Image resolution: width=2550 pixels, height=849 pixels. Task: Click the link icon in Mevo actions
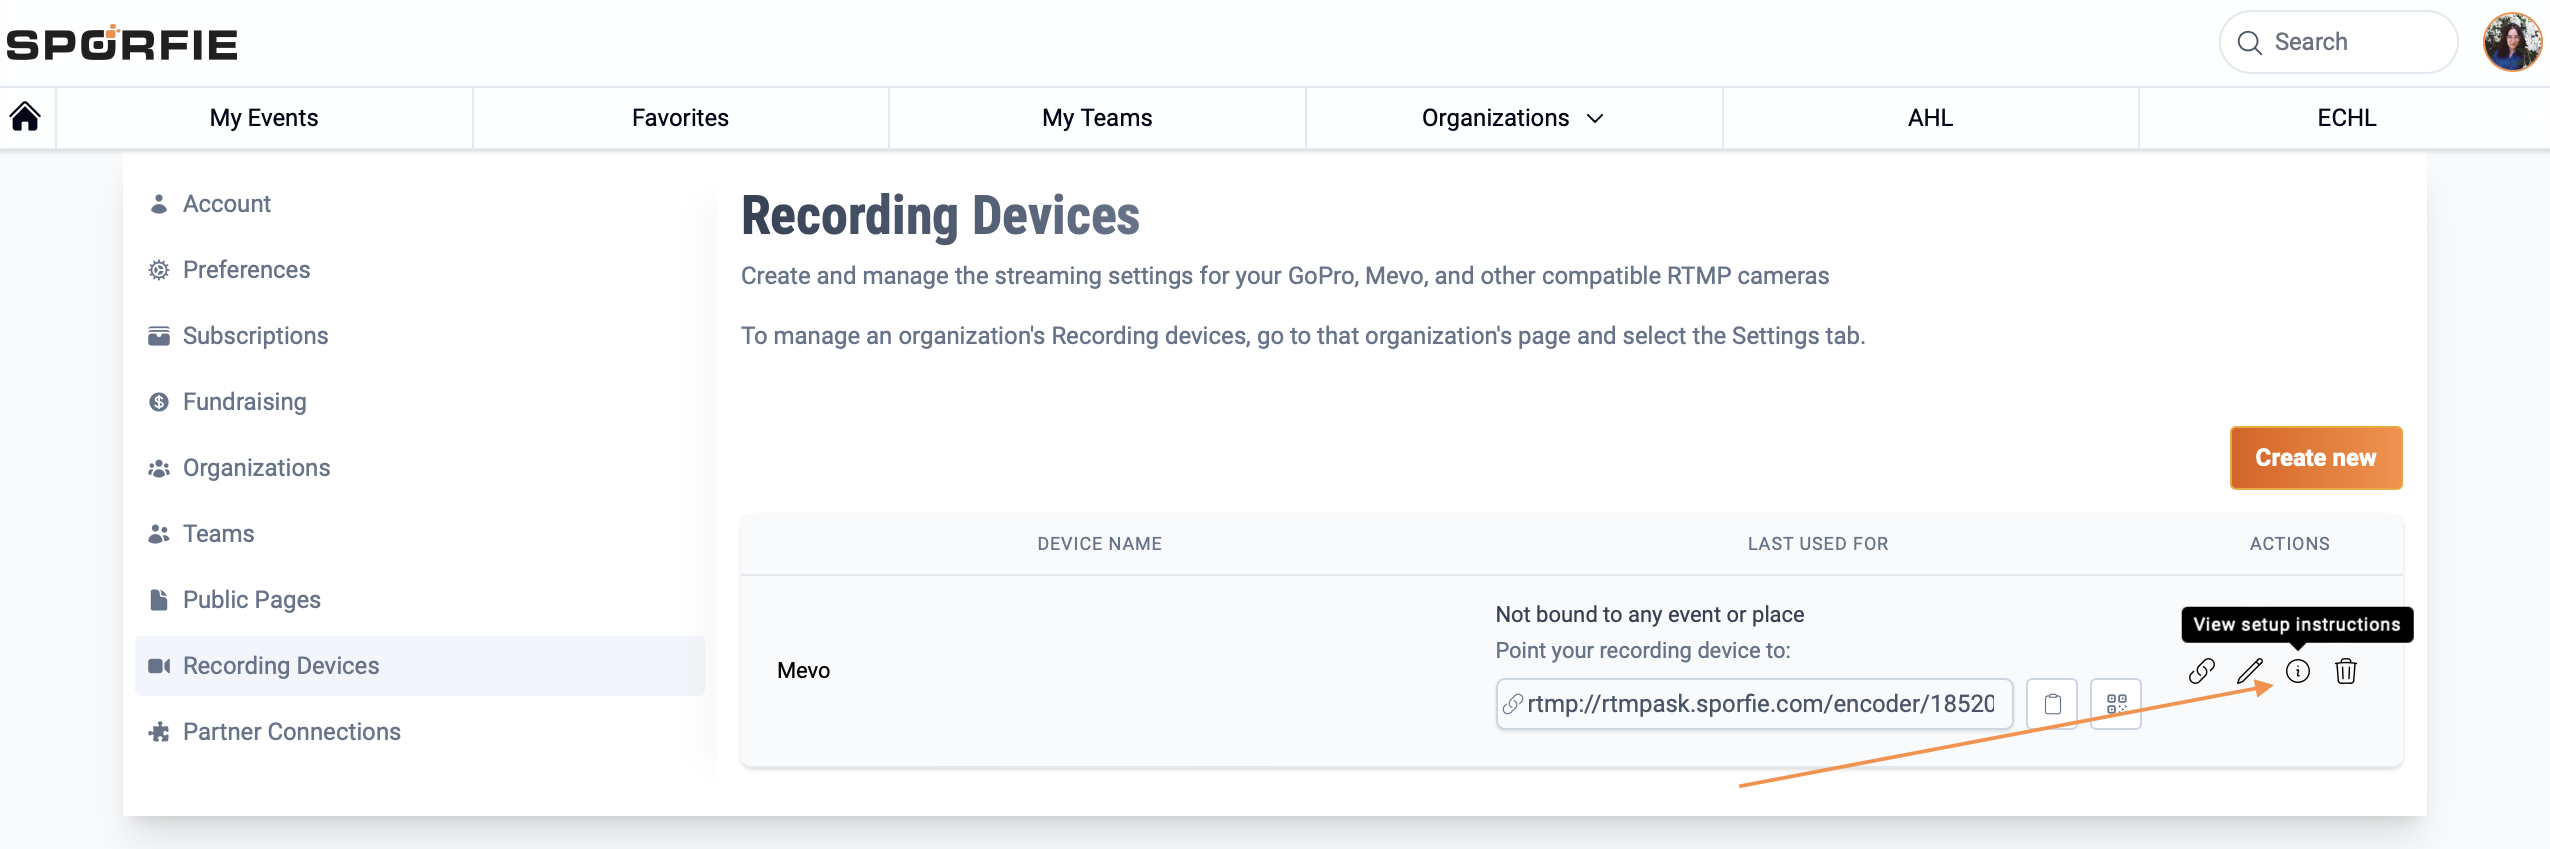2202,671
